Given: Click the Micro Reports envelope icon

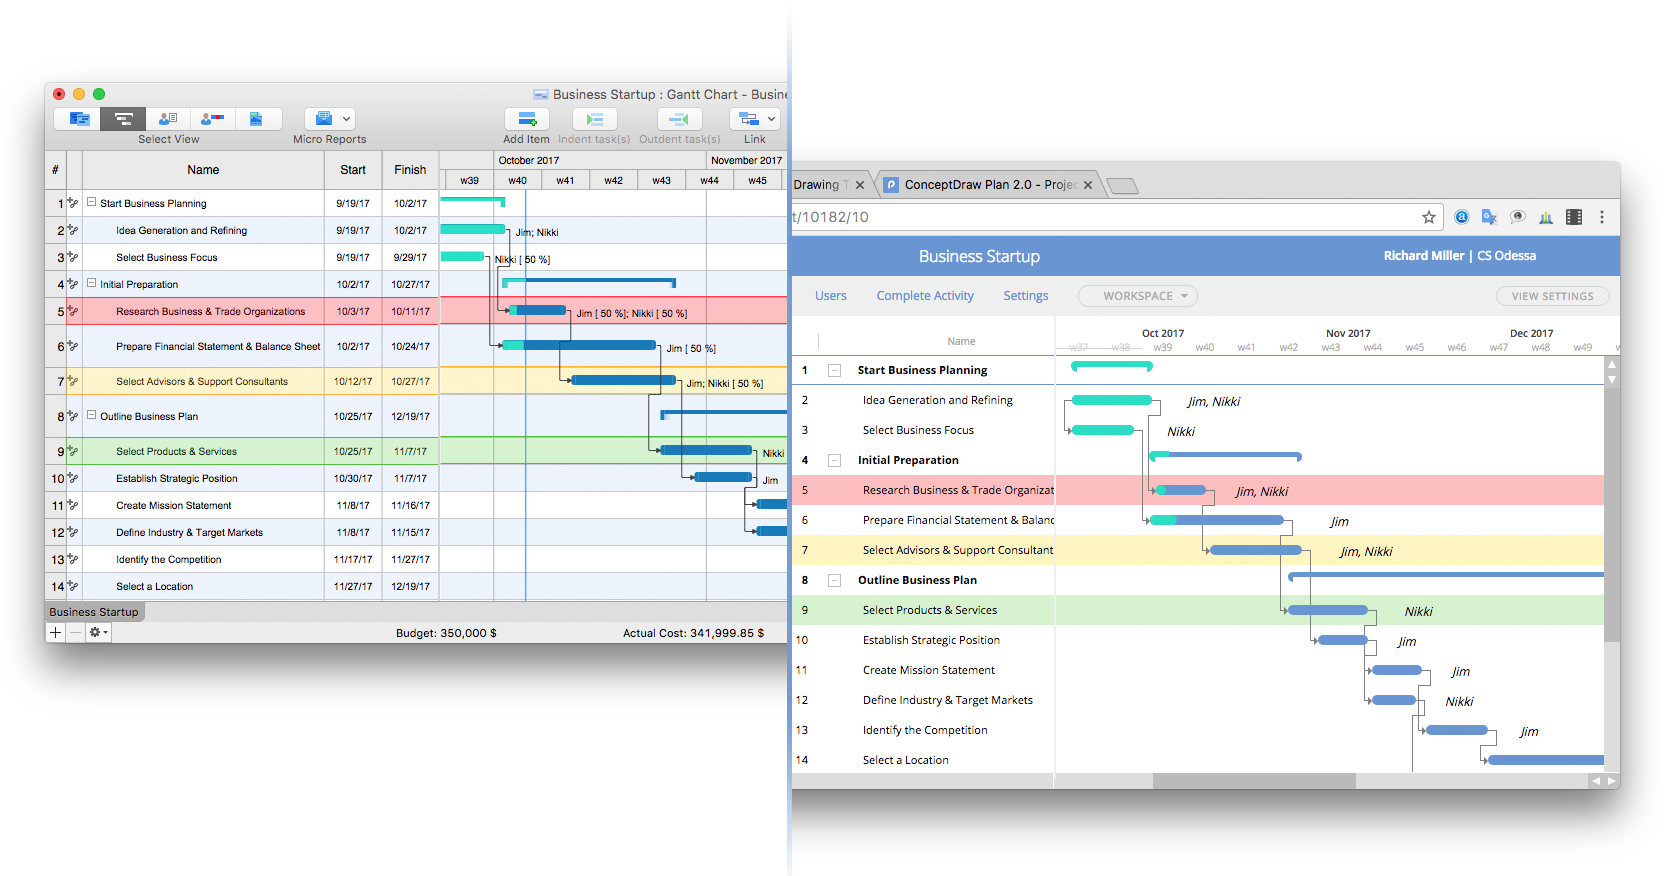Looking at the screenshot, I should 323,119.
